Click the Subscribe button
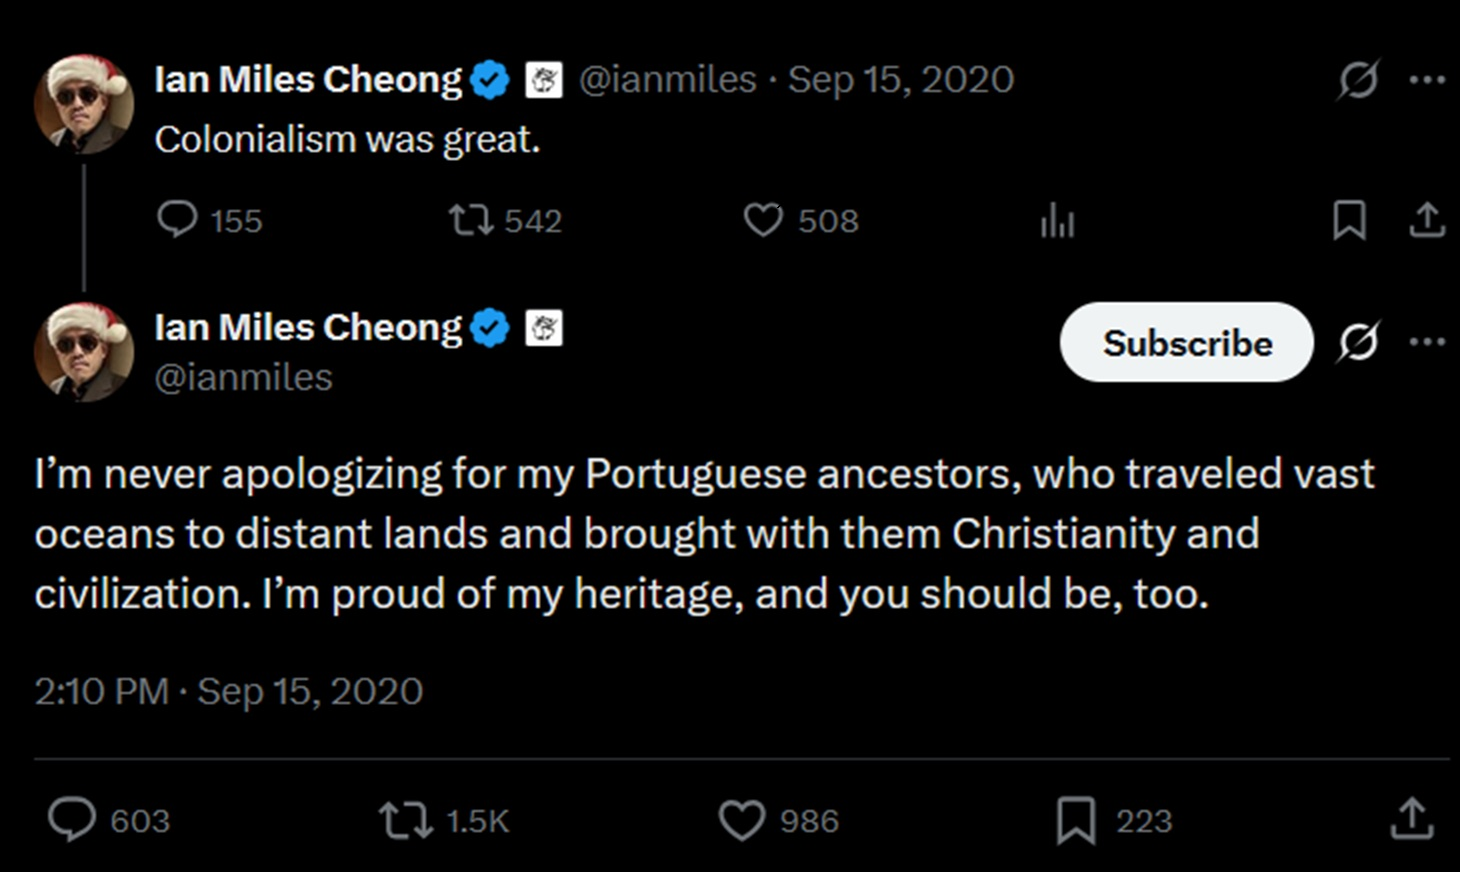This screenshot has width=1460, height=872. 1186,343
